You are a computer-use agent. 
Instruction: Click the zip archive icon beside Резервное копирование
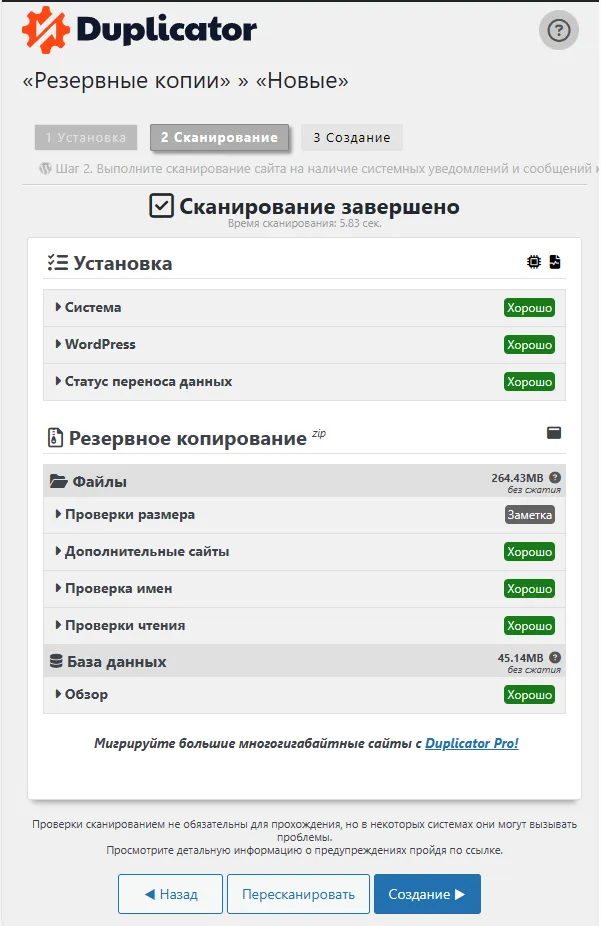(x=55, y=438)
